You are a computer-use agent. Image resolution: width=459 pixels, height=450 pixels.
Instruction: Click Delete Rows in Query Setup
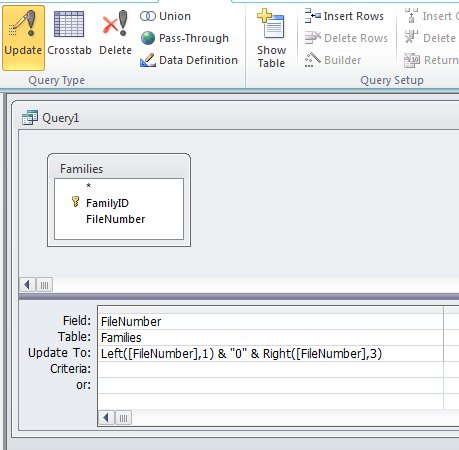pos(346,38)
